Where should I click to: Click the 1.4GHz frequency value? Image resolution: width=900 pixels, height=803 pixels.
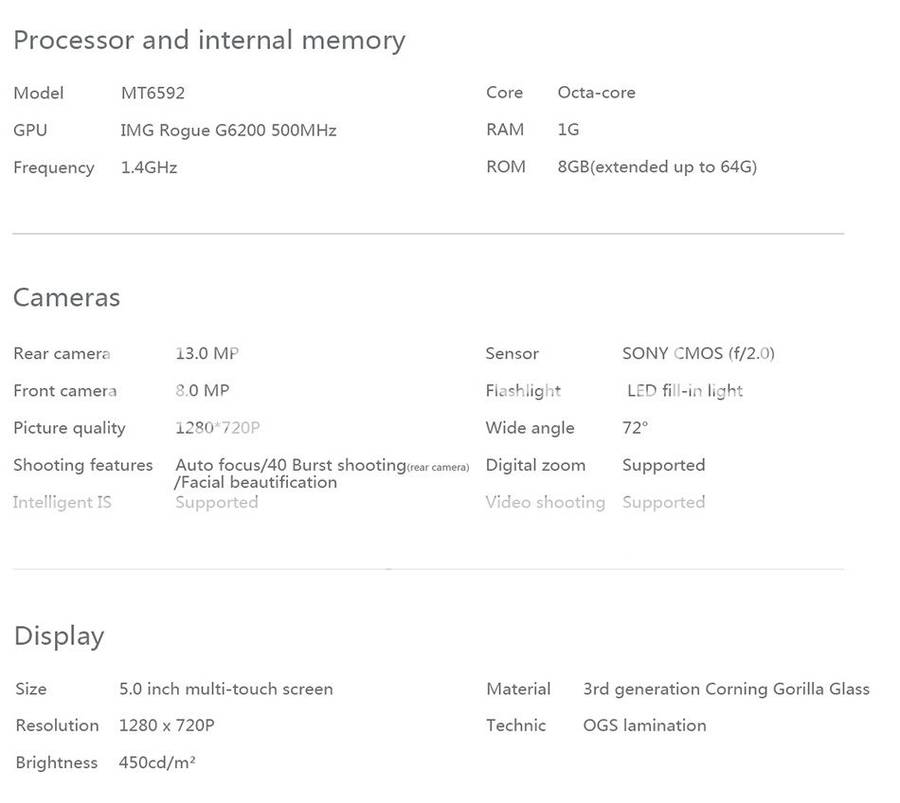148,167
